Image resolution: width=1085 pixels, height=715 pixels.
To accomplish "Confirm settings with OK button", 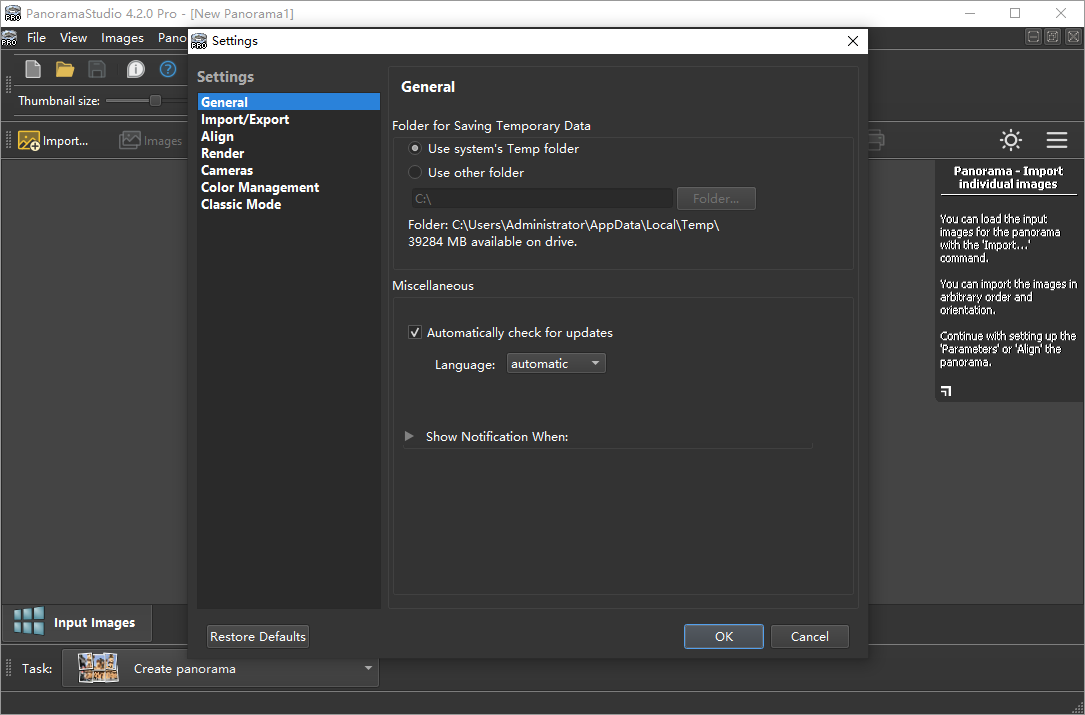I will [x=724, y=636].
